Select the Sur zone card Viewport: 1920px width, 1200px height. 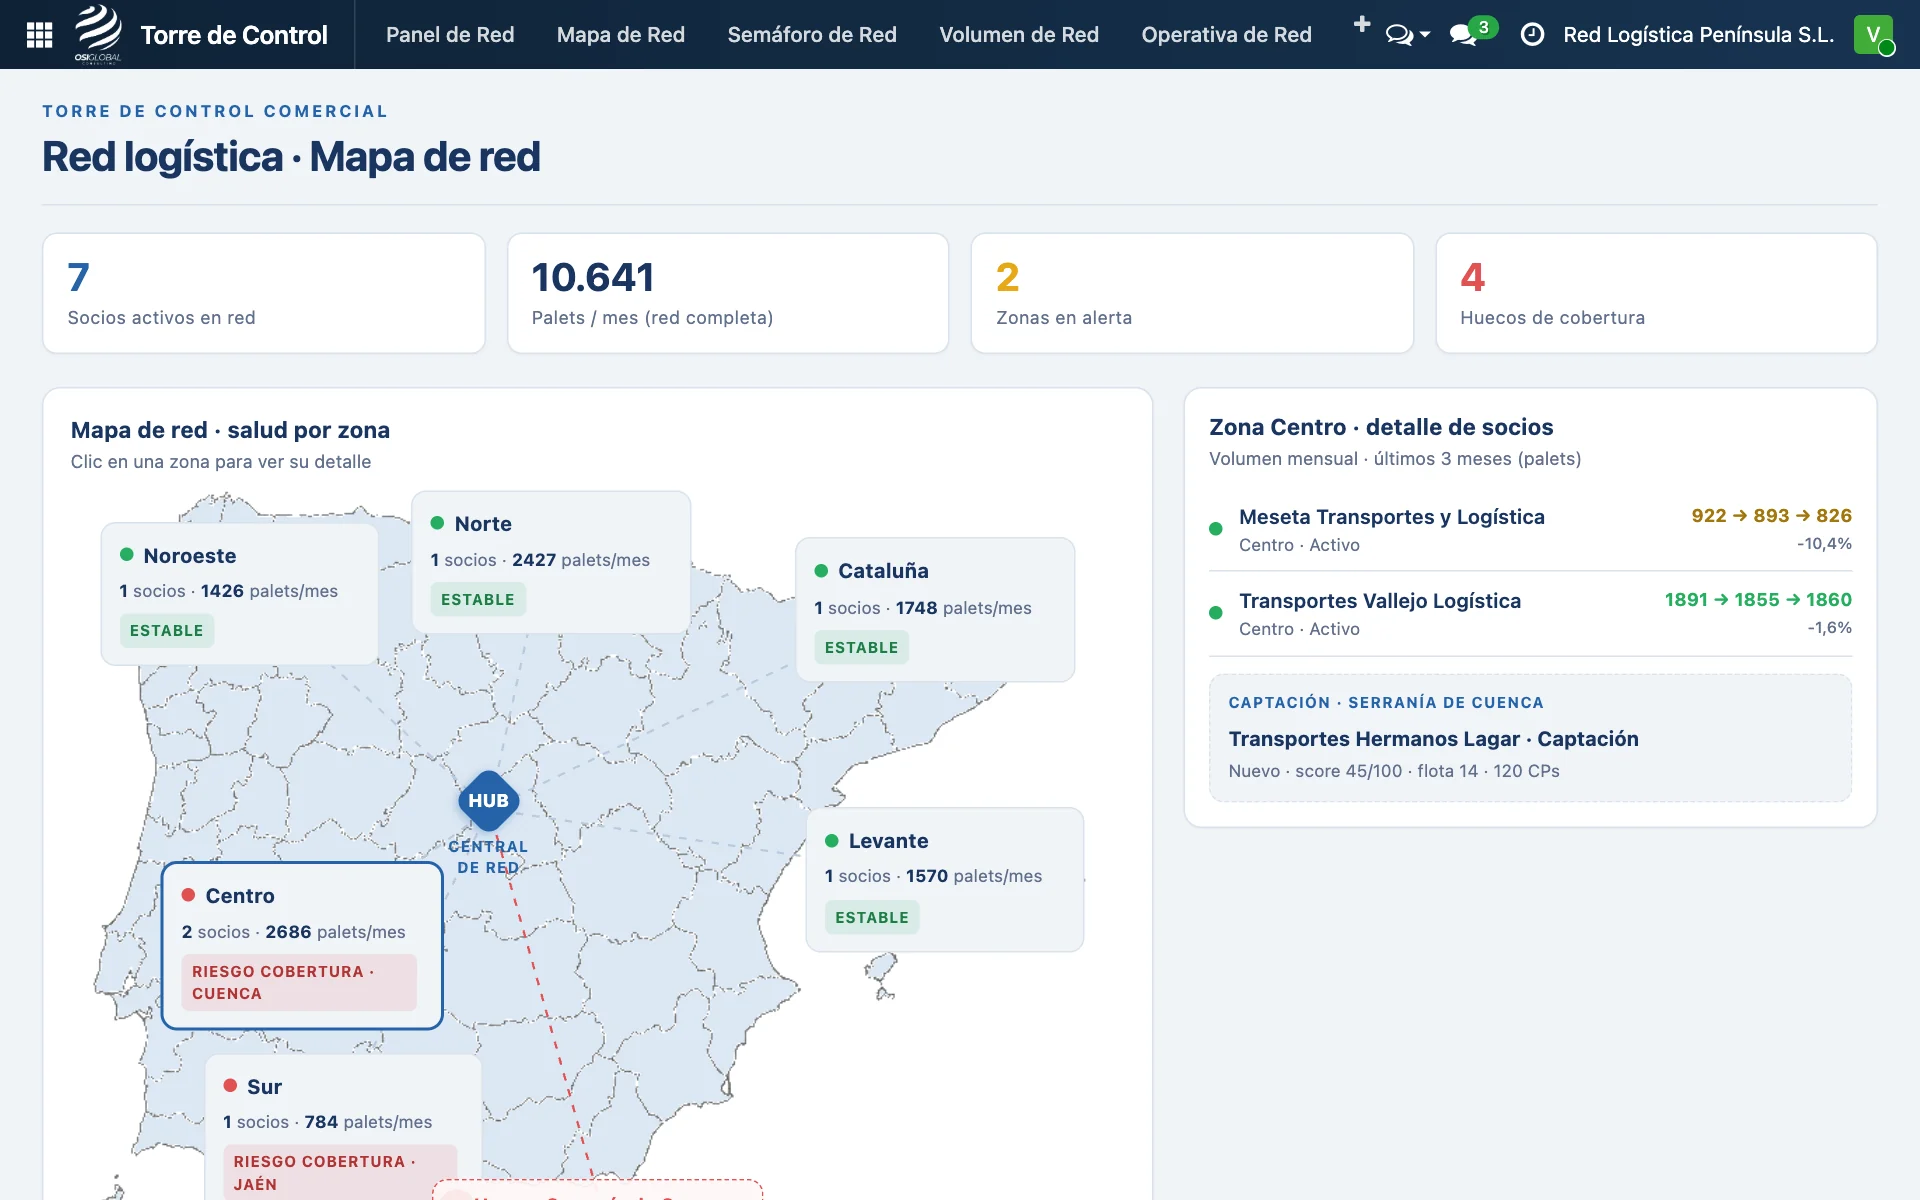pyautogui.click(x=343, y=1128)
